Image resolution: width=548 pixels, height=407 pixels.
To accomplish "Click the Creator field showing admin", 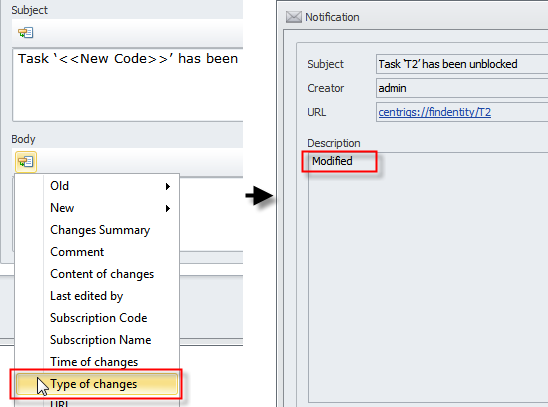I will 462,88.
